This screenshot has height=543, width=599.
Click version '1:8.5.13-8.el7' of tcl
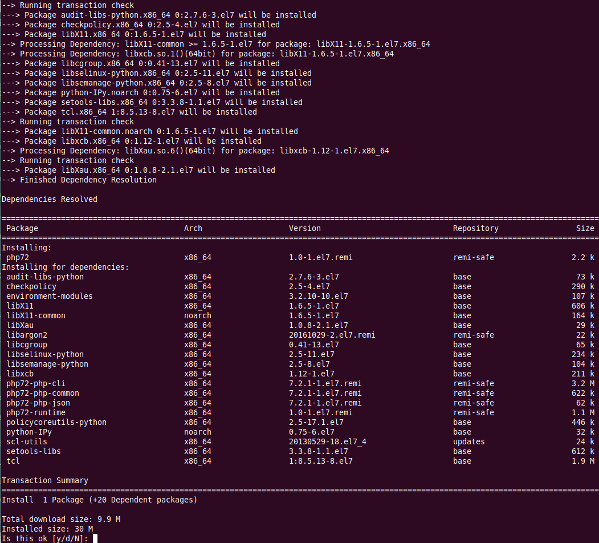click(x=321, y=461)
